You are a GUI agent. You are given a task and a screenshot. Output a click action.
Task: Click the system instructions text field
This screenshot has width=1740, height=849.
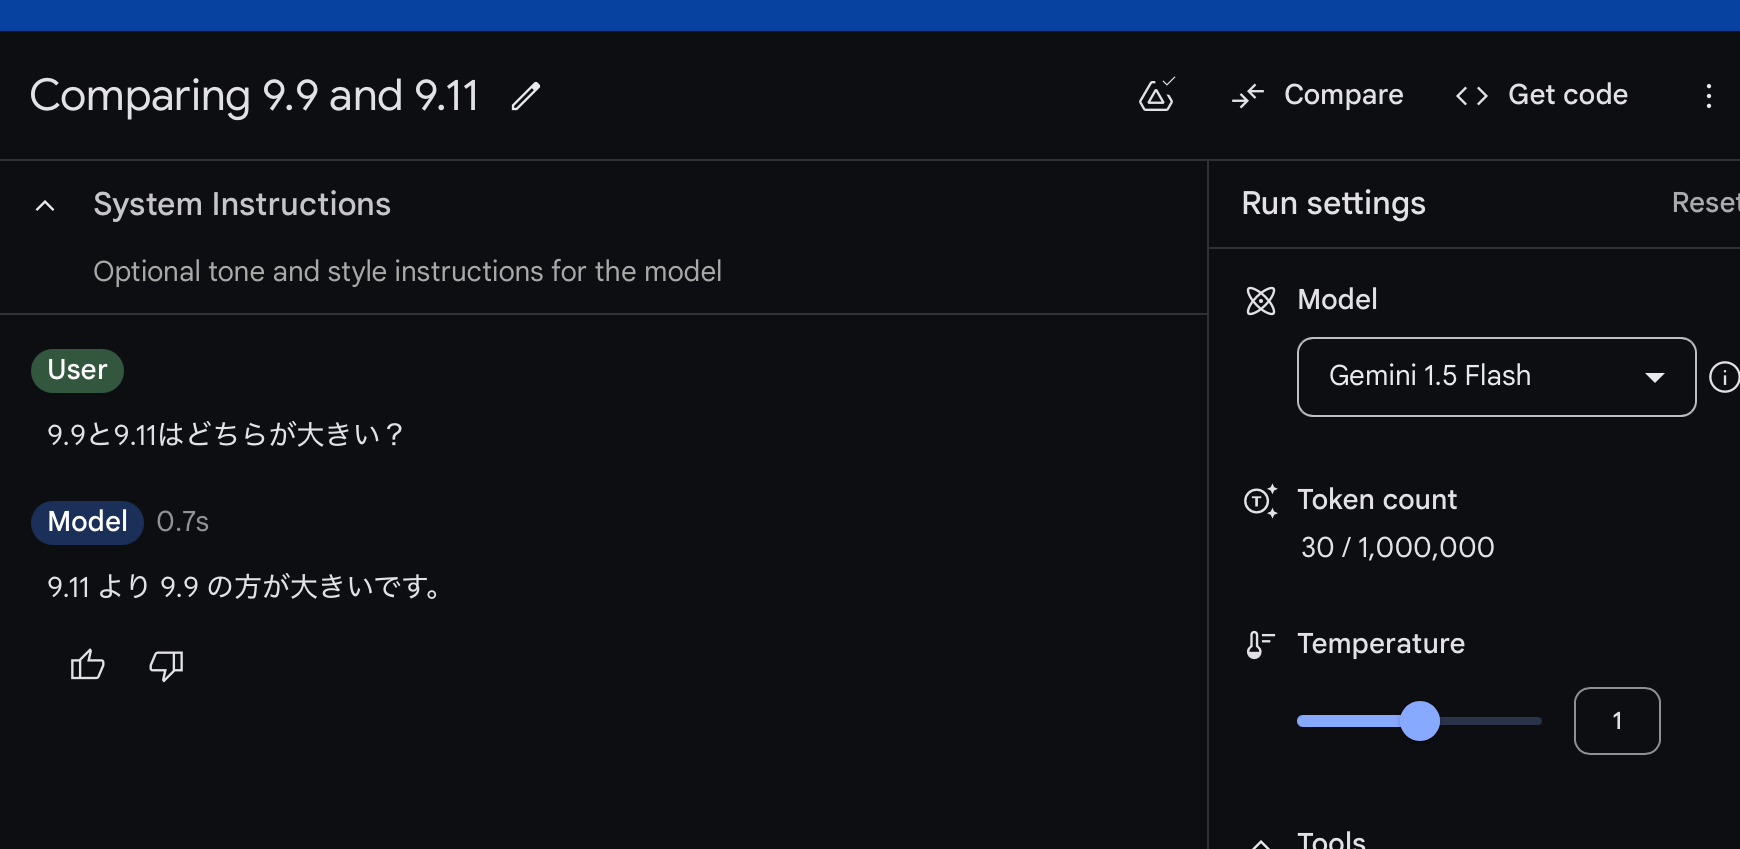407,272
